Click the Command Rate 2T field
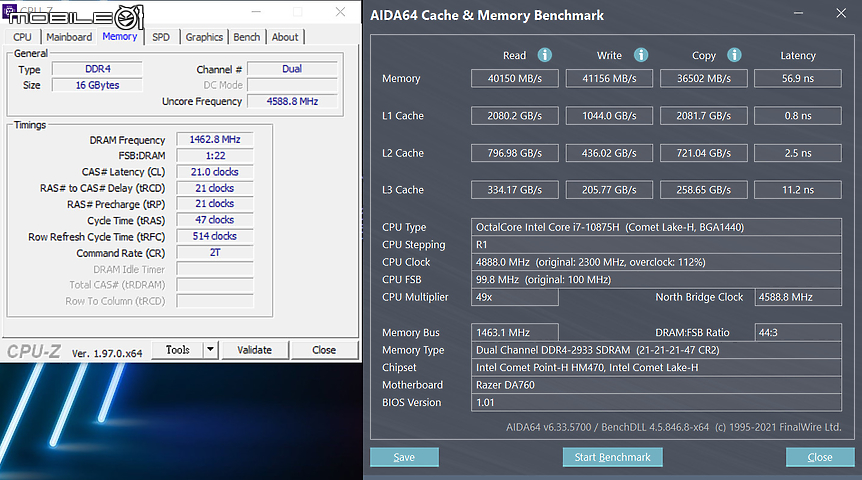The height and width of the screenshot is (480, 862). tap(215, 252)
